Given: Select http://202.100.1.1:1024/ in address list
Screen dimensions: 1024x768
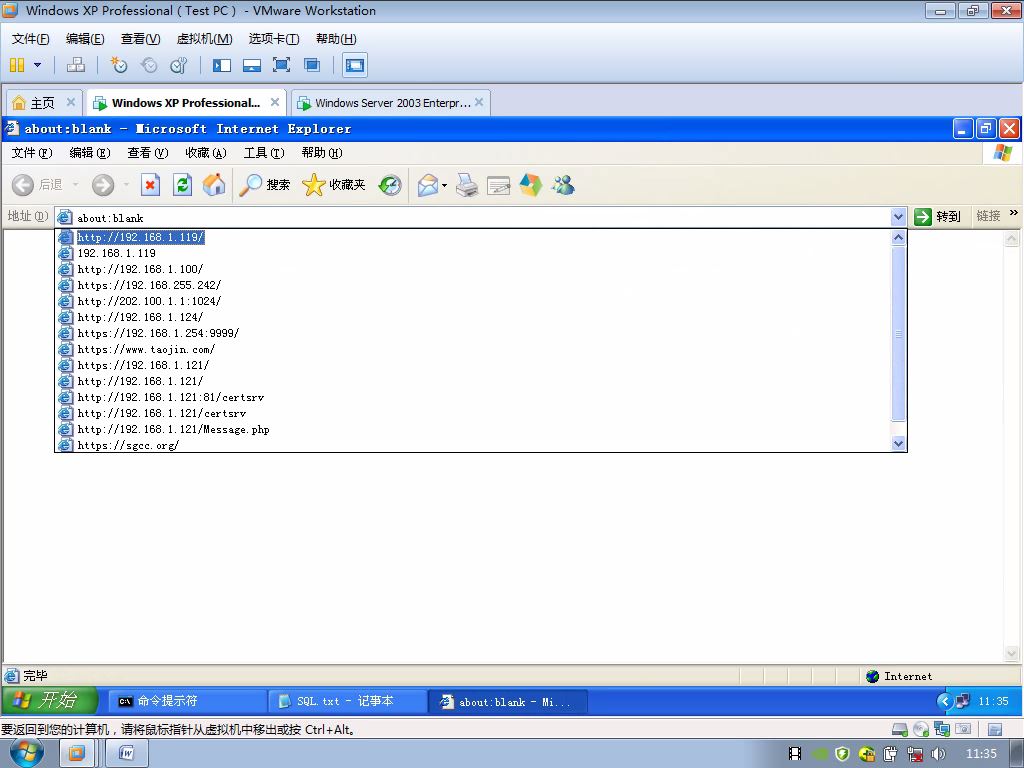Looking at the screenshot, I should 473,301.
